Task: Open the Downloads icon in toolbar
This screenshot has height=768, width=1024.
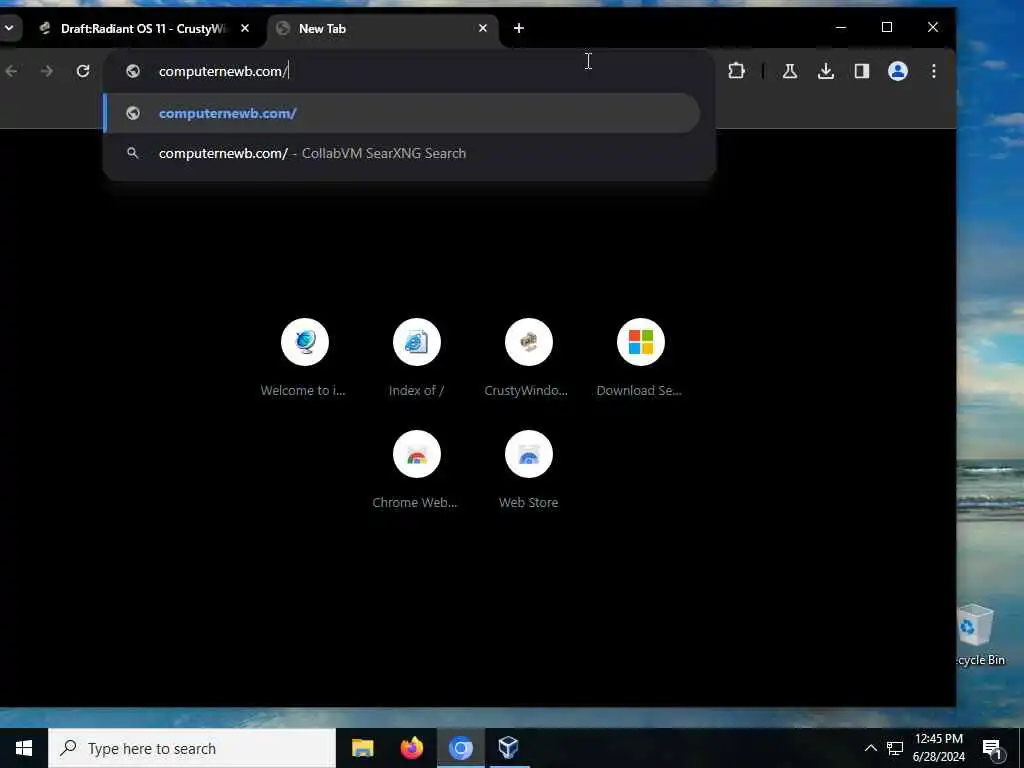Action: tap(825, 71)
